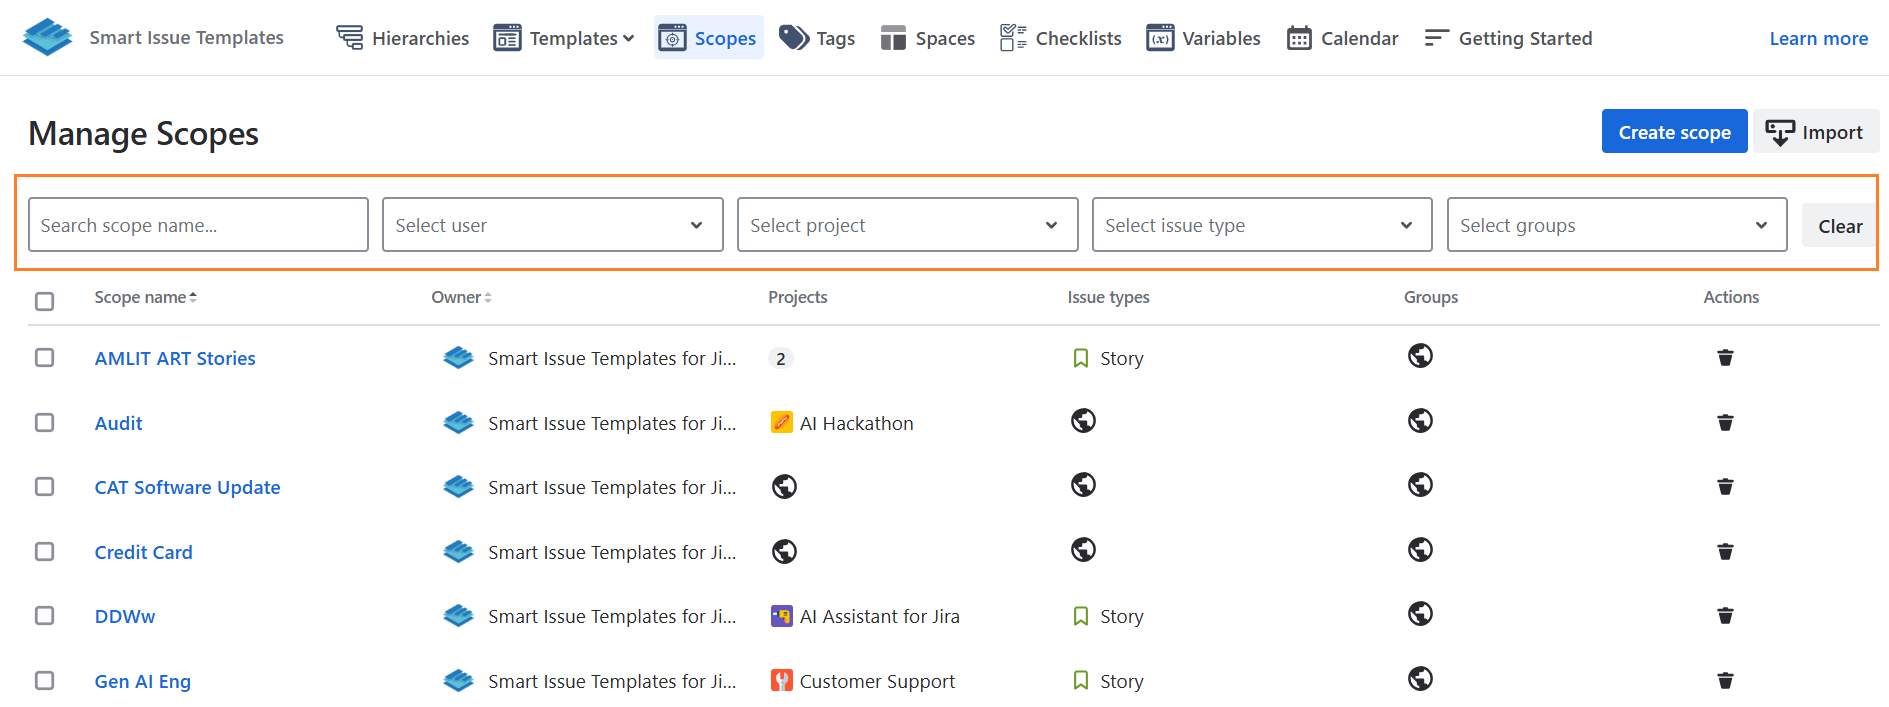Toggle the select-all scopes checkbox
The height and width of the screenshot is (707, 1889).
(45, 301)
